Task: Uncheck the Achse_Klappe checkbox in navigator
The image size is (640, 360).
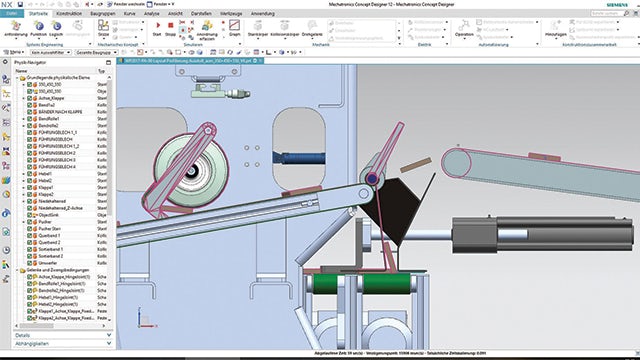Action: point(29,98)
